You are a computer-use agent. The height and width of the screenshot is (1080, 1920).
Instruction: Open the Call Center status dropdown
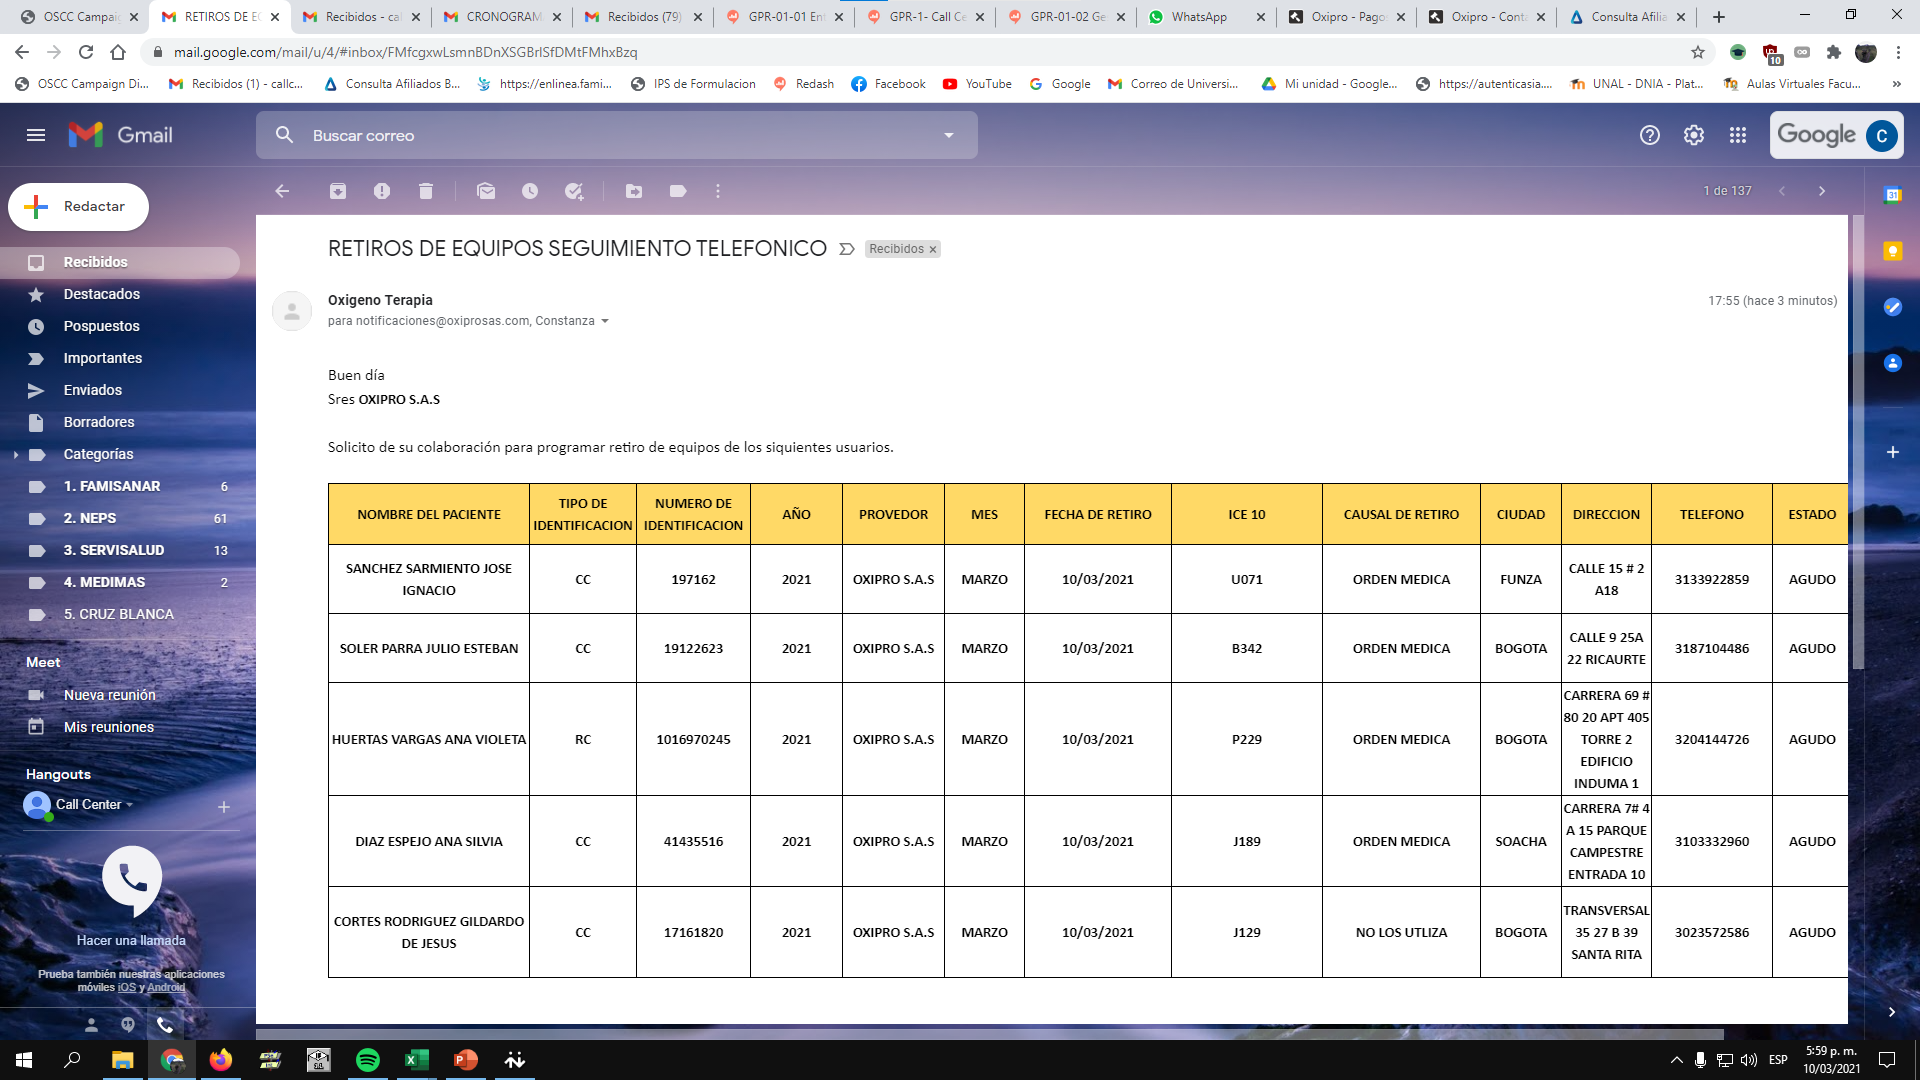(x=129, y=805)
